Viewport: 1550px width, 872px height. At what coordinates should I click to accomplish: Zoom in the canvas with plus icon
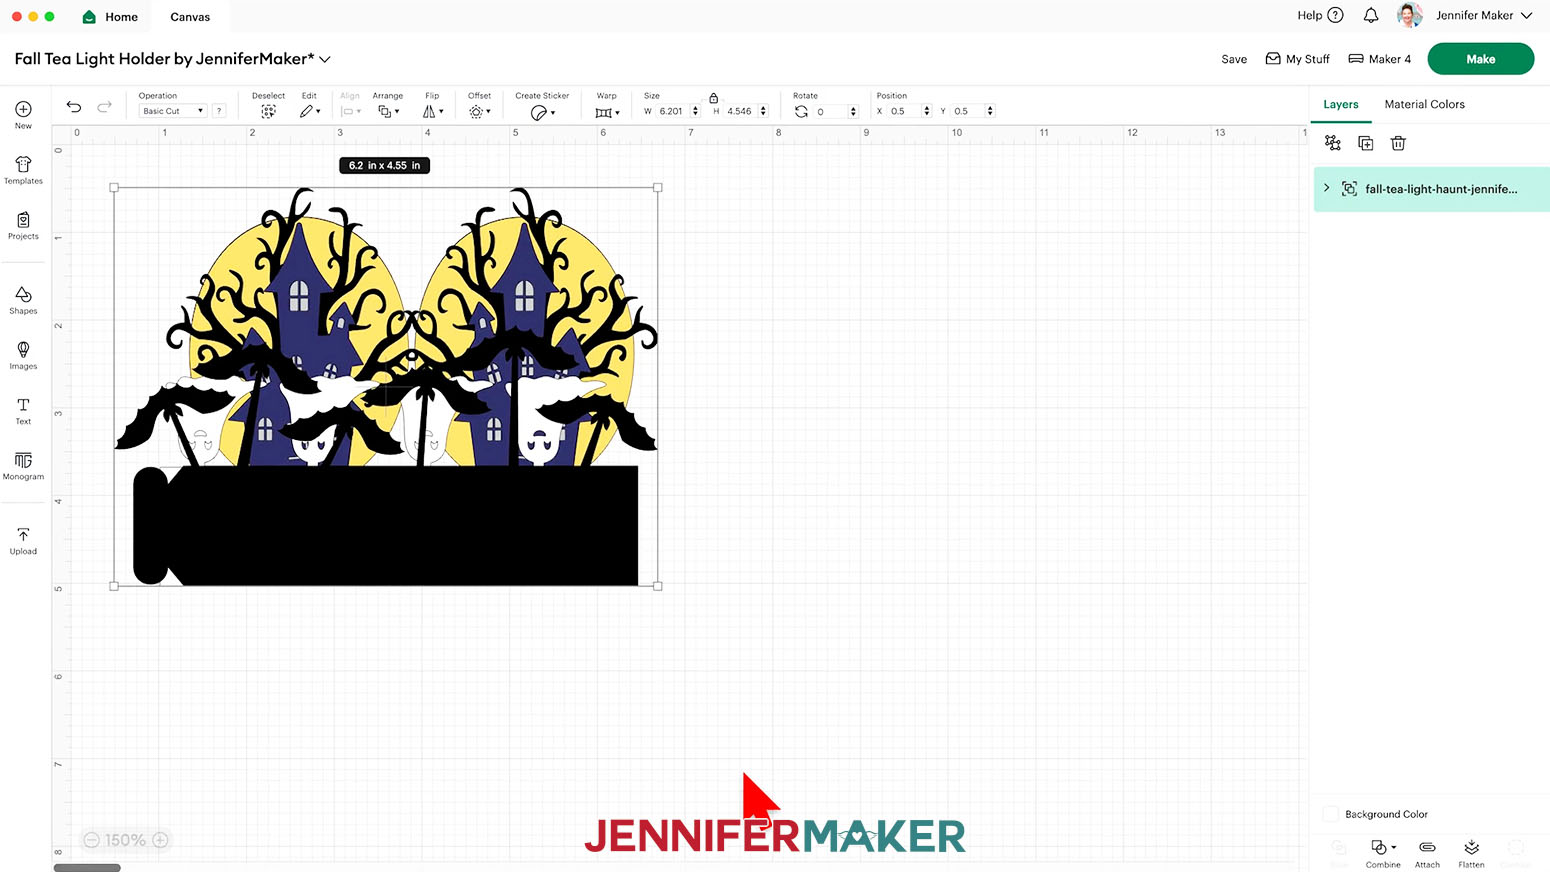(x=160, y=840)
